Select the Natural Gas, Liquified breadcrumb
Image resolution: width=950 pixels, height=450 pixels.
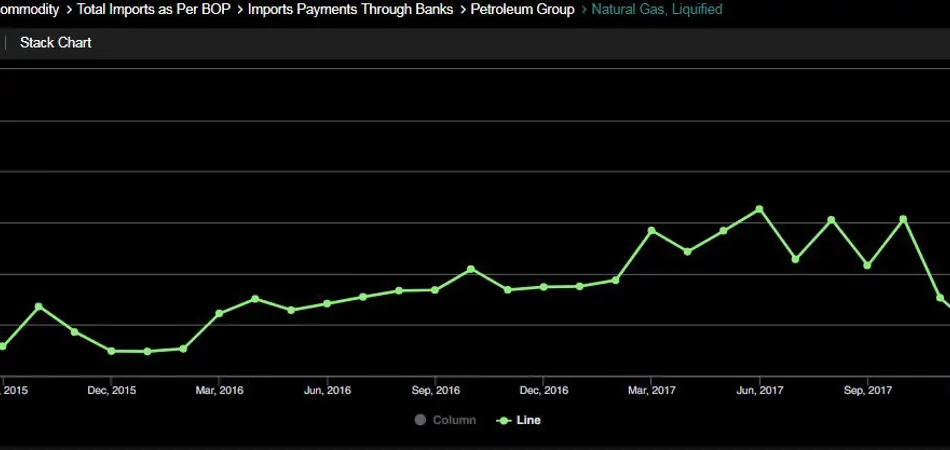tap(657, 9)
